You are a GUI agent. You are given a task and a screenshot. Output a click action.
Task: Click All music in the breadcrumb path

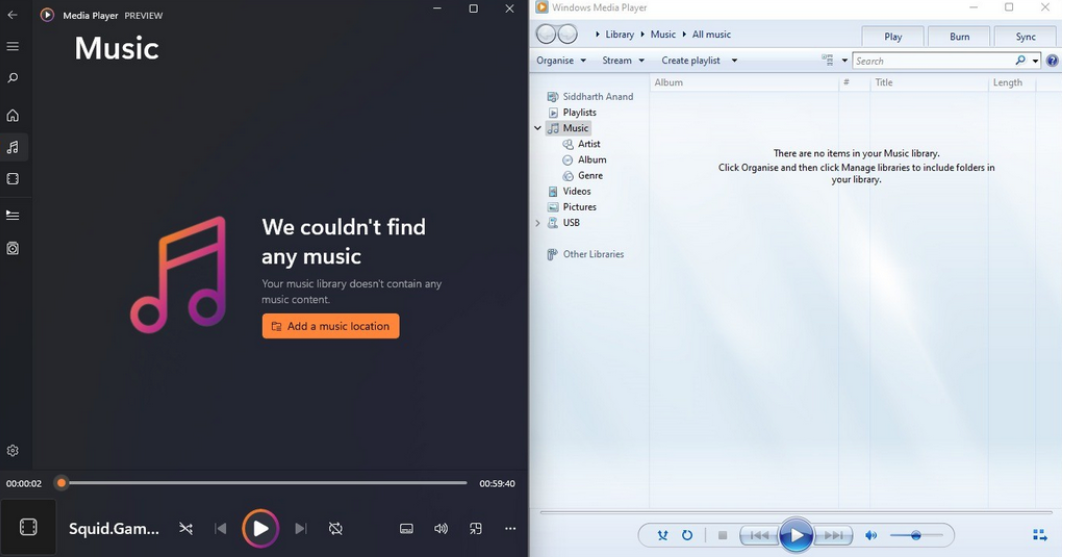point(711,34)
